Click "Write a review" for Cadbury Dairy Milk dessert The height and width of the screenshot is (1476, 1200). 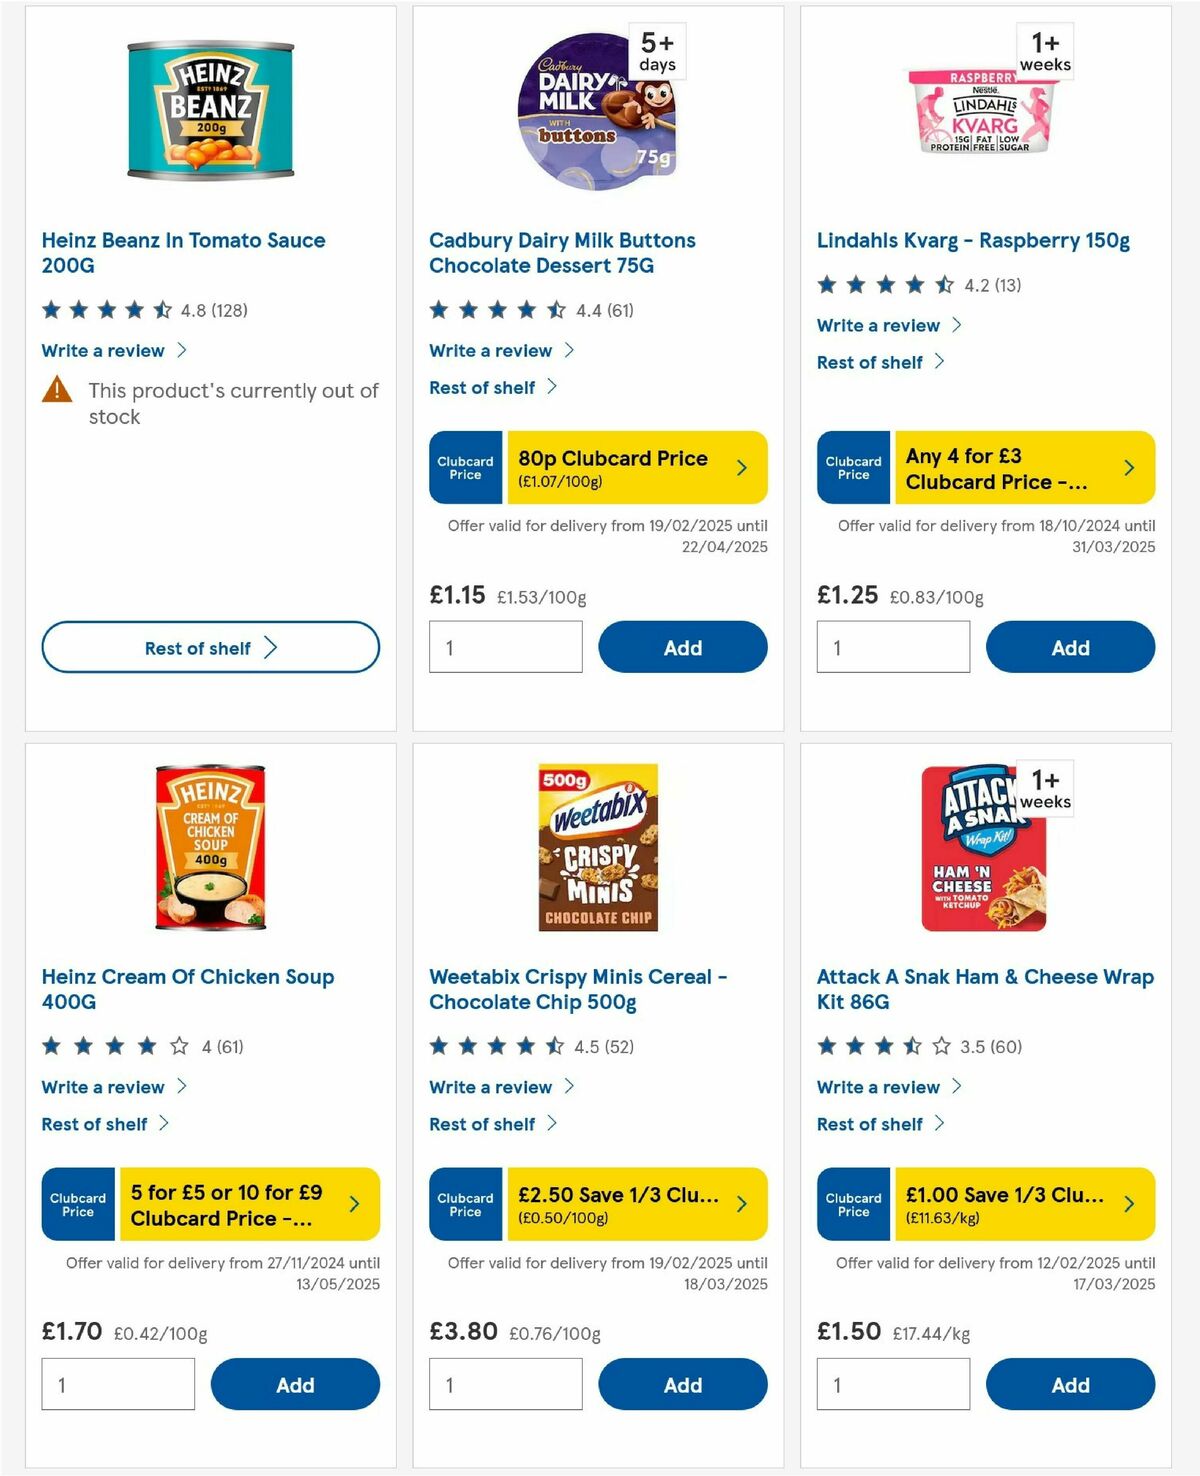pos(490,350)
